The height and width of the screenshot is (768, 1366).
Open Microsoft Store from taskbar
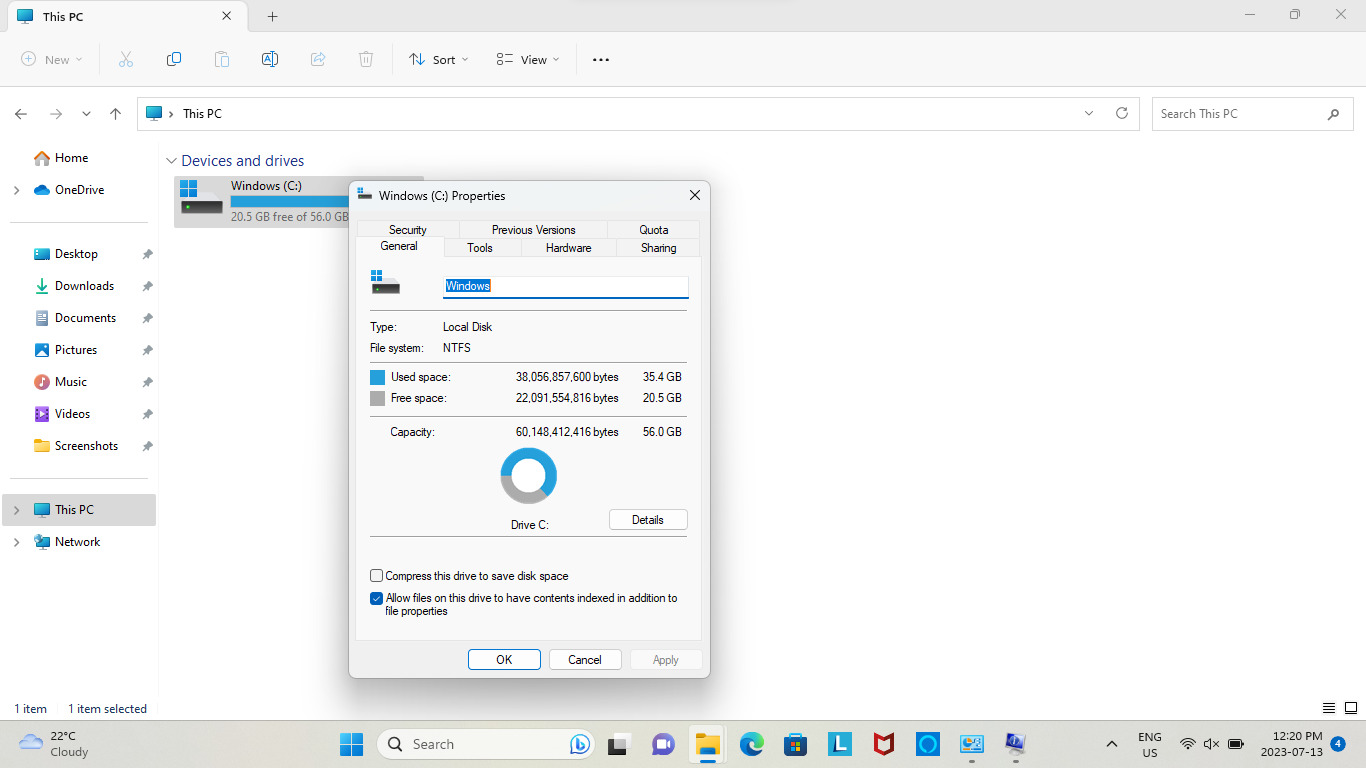796,744
